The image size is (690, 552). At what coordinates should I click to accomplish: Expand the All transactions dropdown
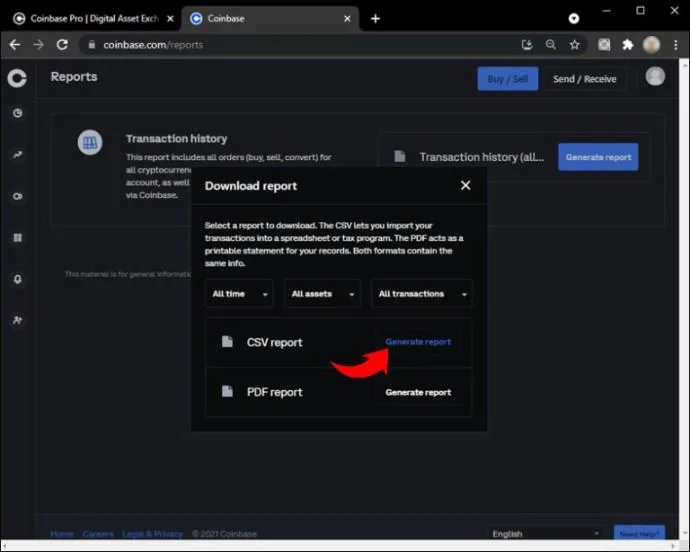pyautogui.click(x=422, y=293)
